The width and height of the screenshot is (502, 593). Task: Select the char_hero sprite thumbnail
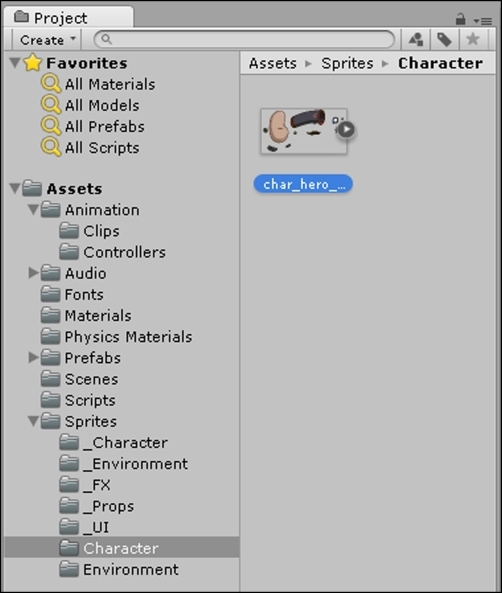click(304, 131)
